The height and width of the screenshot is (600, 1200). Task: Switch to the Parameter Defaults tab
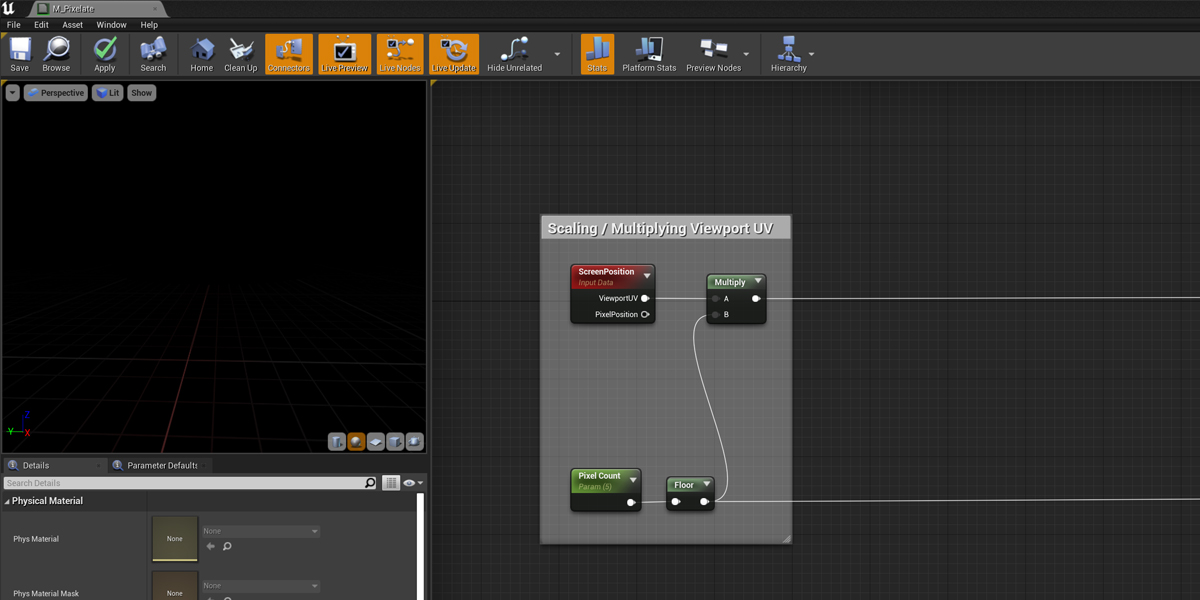pos(160,465)
